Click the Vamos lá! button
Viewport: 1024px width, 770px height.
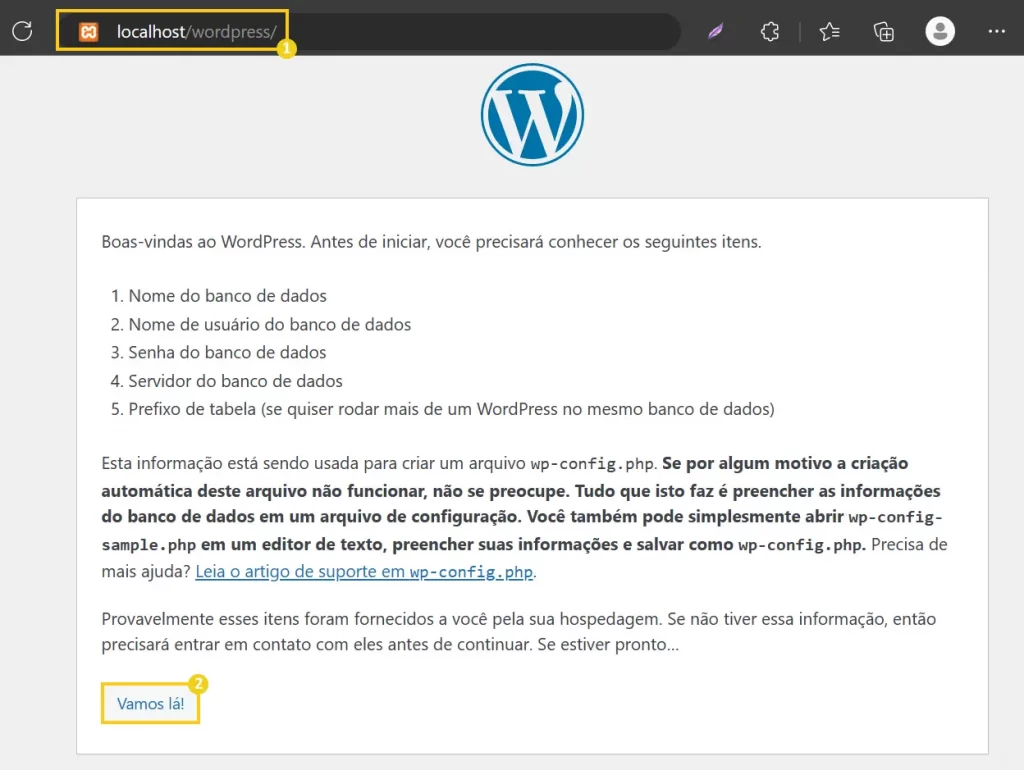click(150, 703)
